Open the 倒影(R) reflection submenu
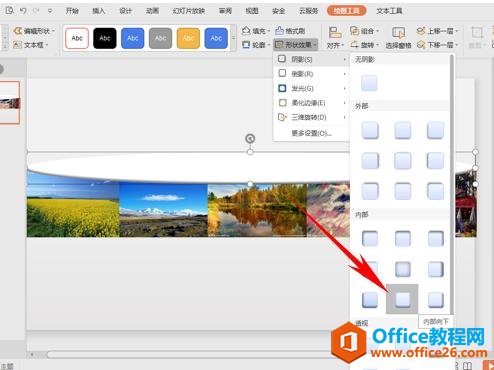The height and width of the screenshot is (370, 494). click(311, 74)
